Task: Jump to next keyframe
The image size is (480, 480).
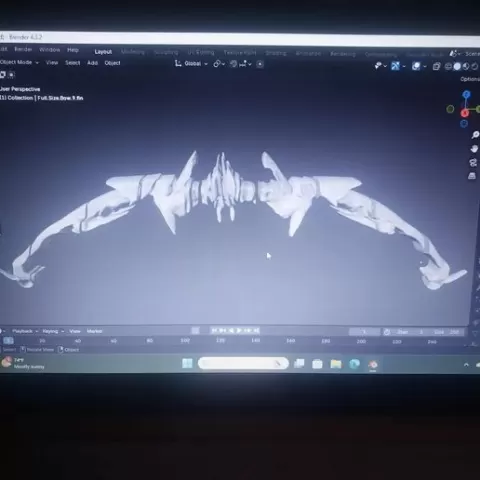Action: click(x=247, y=330)
